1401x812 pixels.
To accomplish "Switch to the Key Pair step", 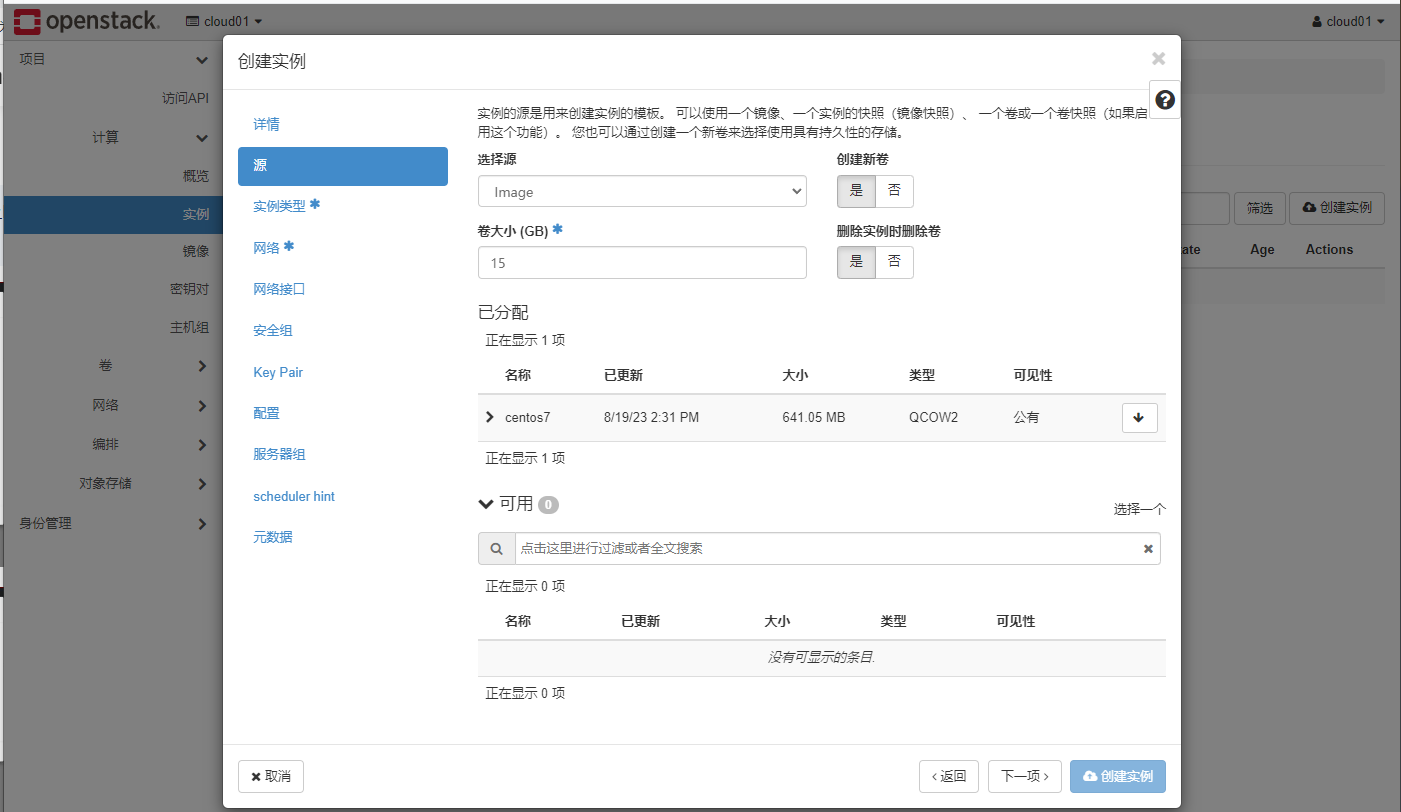I will point(343,372).
